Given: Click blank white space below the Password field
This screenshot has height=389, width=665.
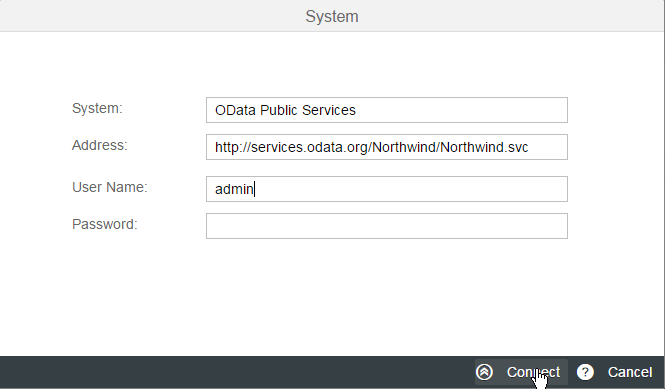Looking at the screenshot, I should [x=331, y=297].
